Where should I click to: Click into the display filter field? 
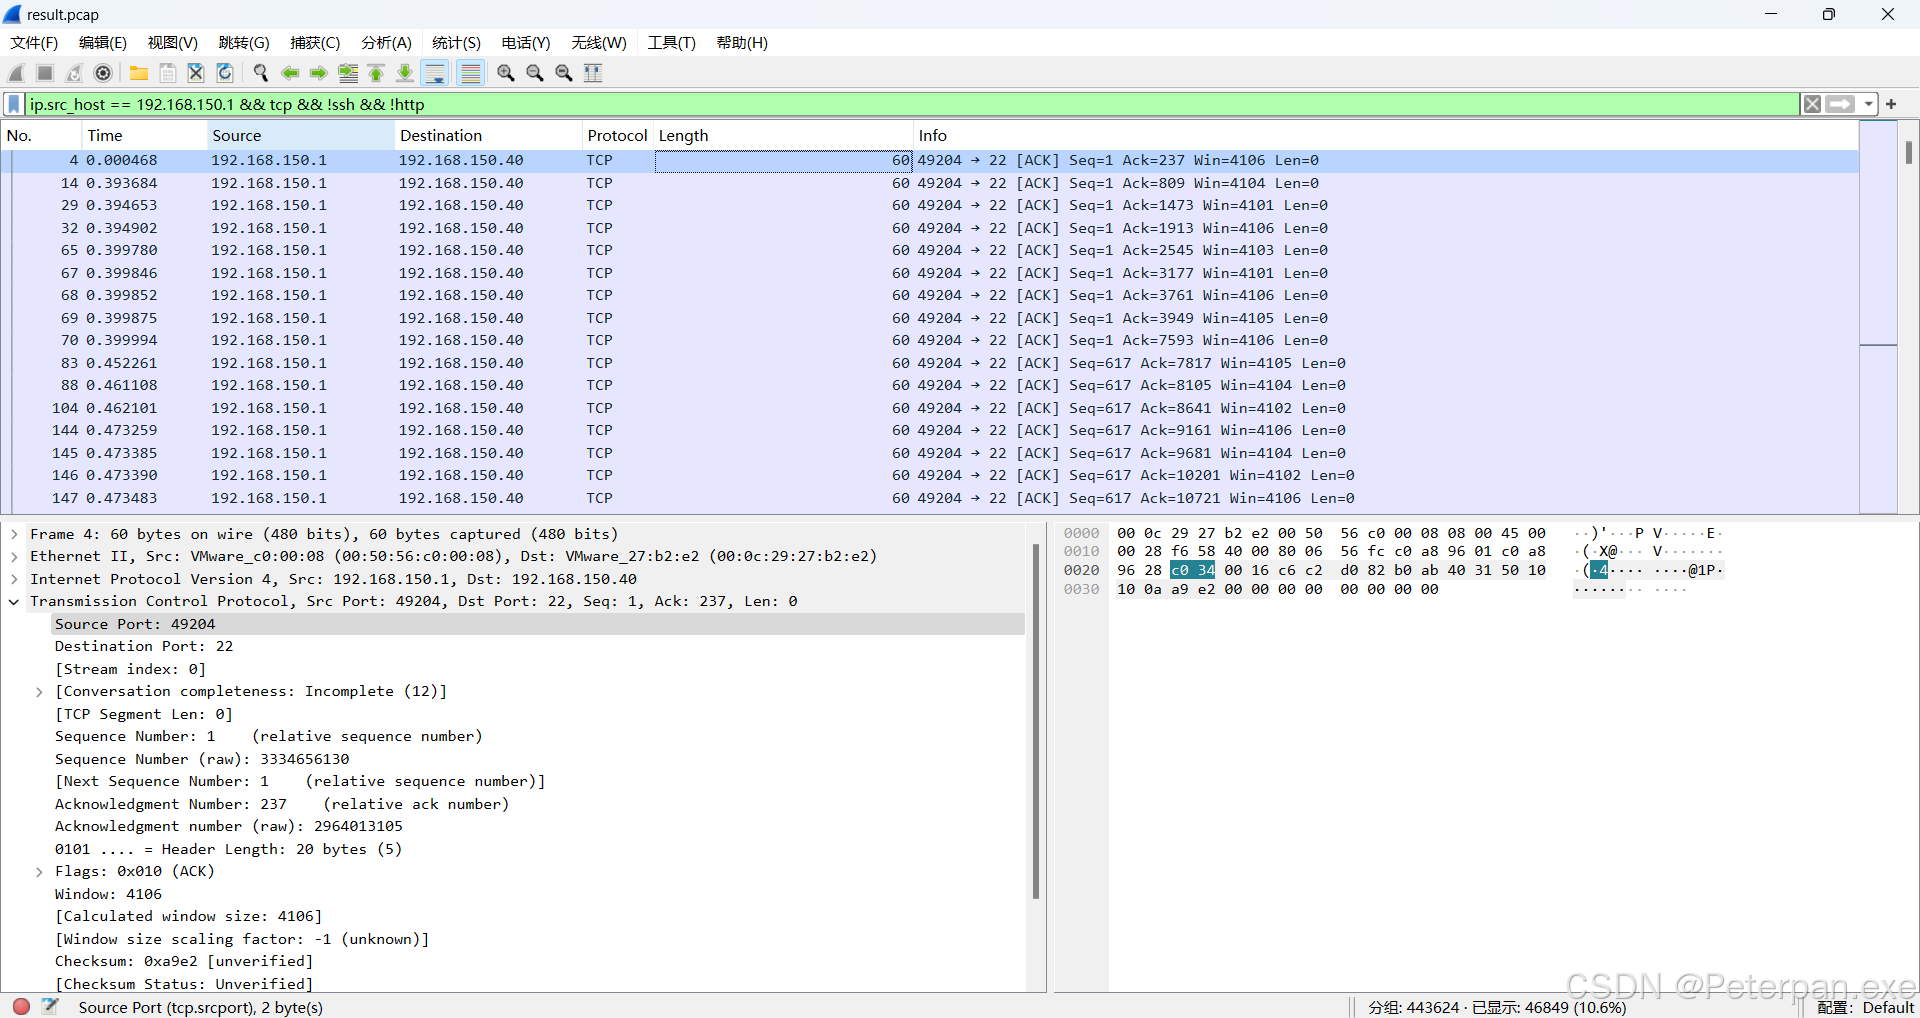pos(912,104)
